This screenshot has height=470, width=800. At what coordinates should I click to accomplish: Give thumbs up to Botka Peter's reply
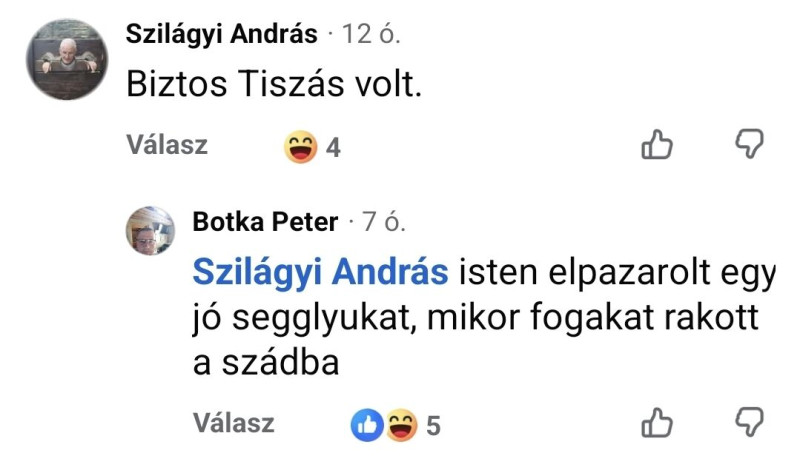[657, 423]
